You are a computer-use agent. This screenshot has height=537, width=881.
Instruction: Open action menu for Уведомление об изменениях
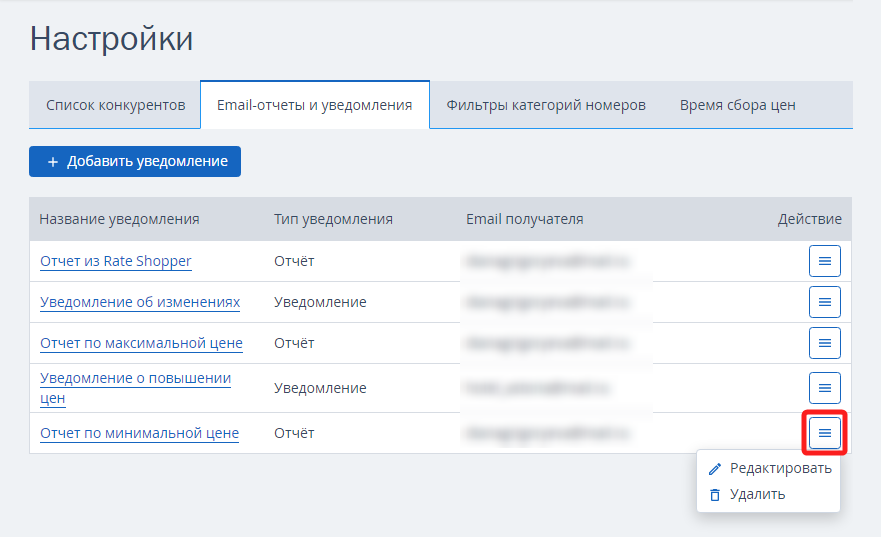point(824,302)
